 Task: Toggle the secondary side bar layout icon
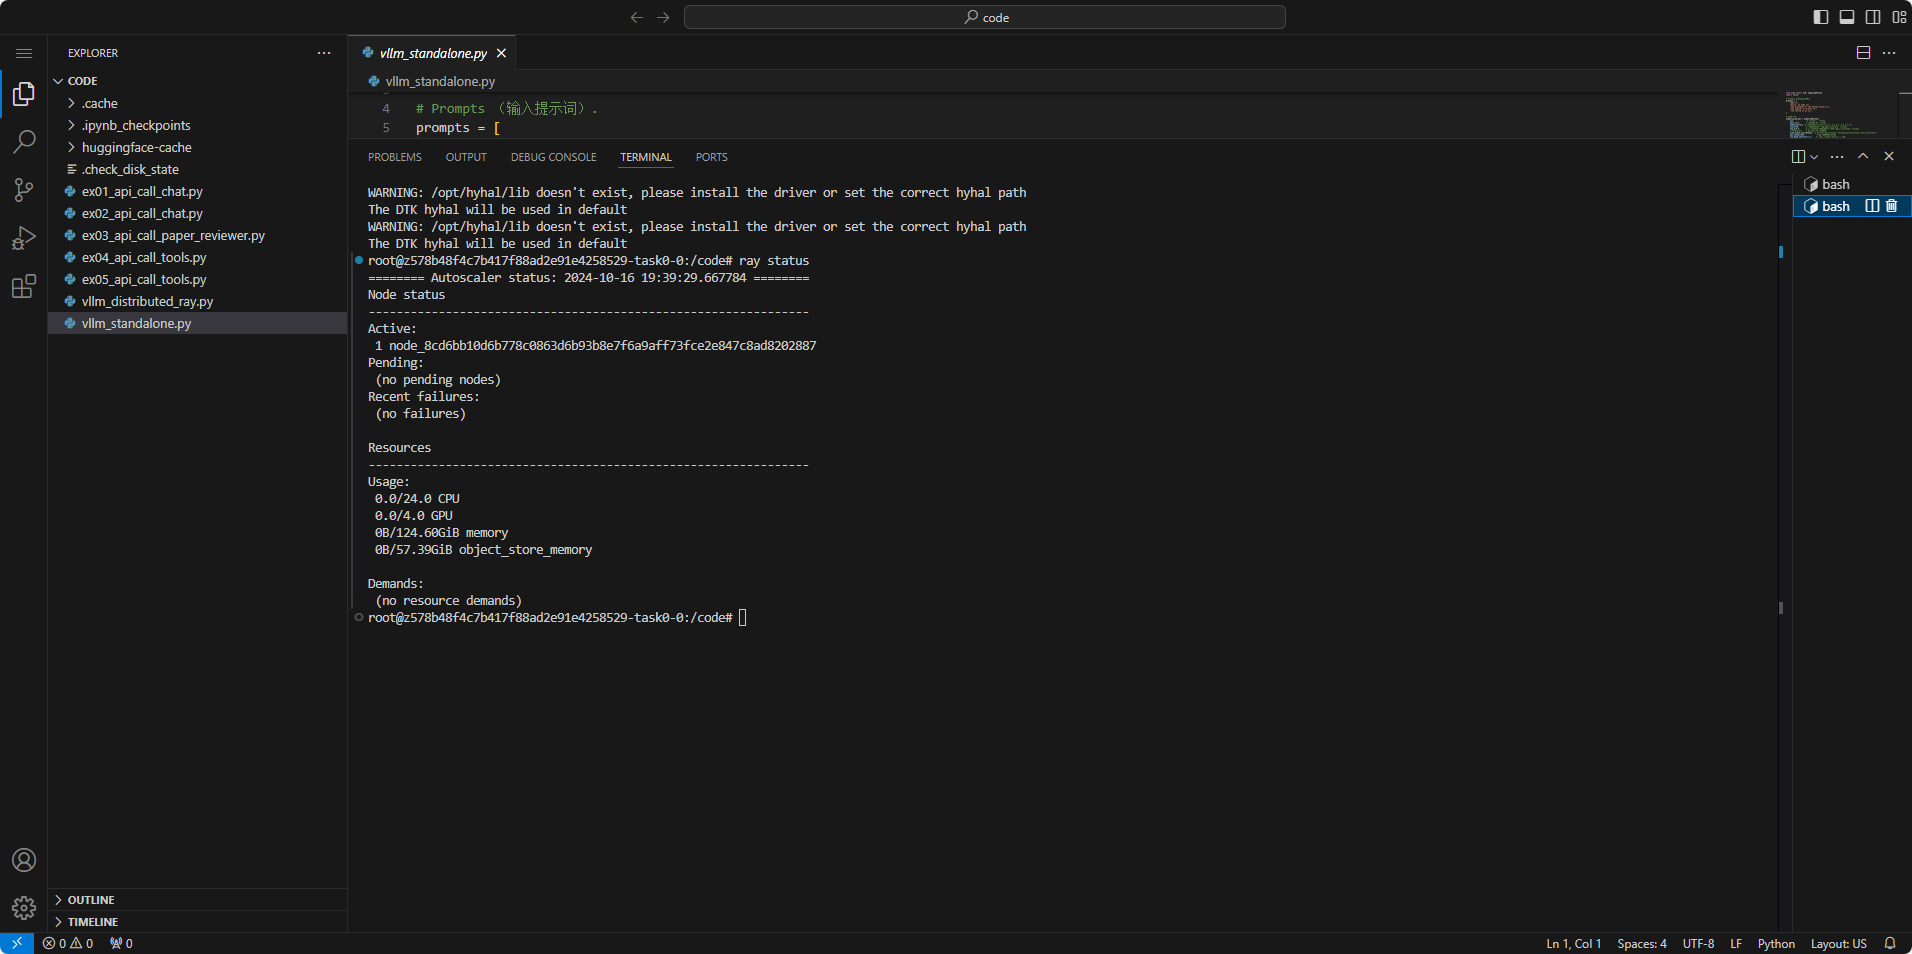click(x=1873, y=17)
